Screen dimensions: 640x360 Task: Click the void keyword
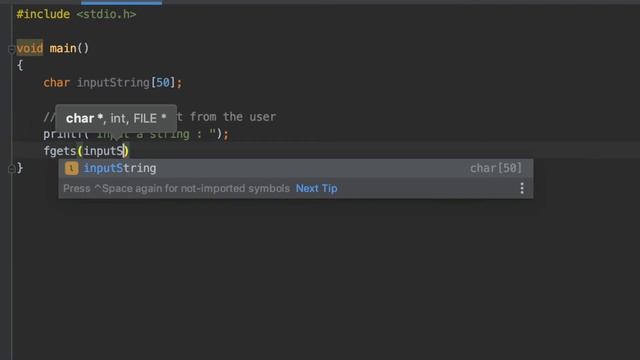(30, 48)
